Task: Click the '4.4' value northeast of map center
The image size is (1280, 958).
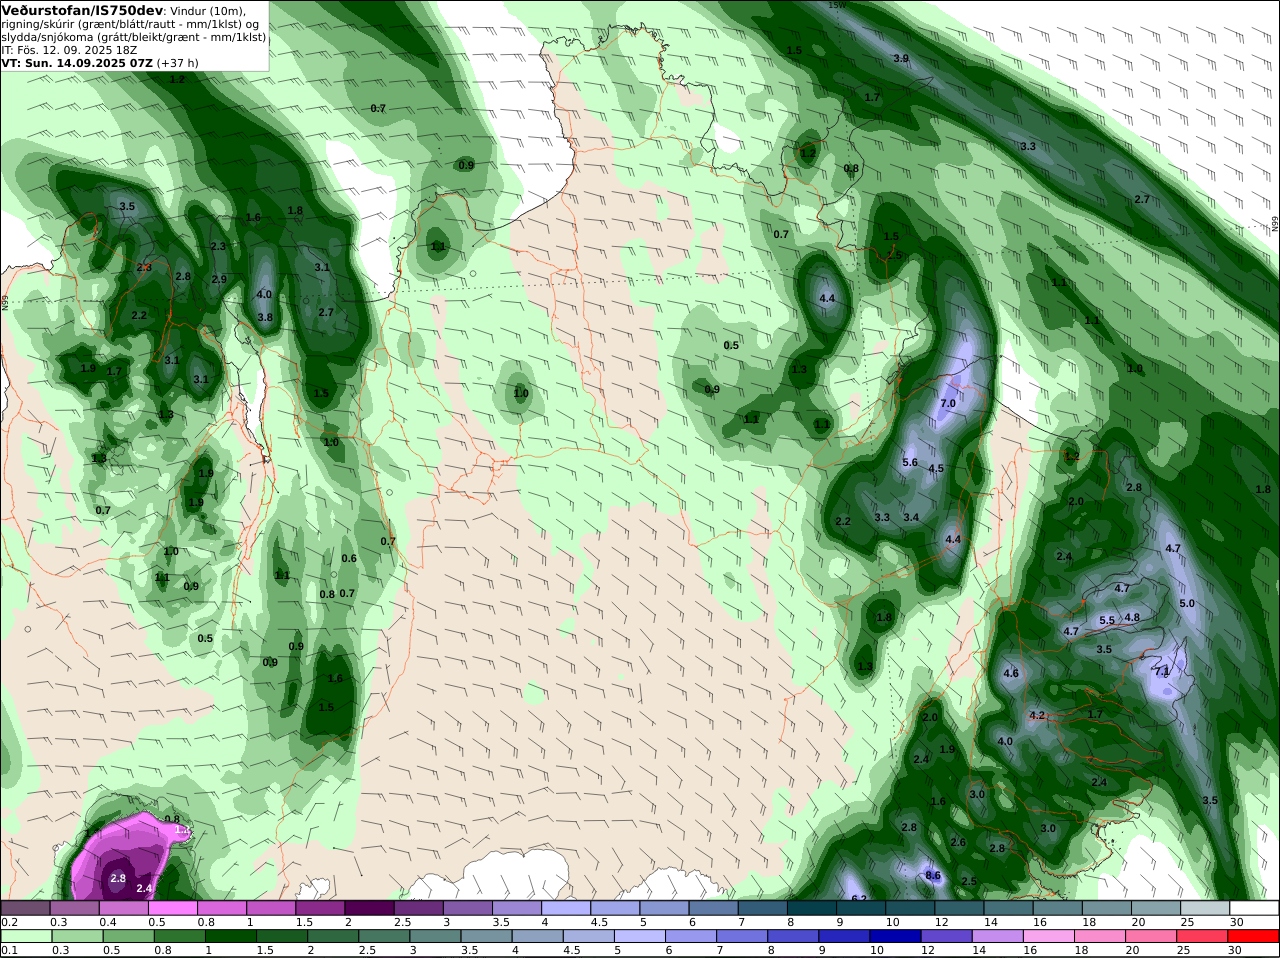Action: point(827,299)
